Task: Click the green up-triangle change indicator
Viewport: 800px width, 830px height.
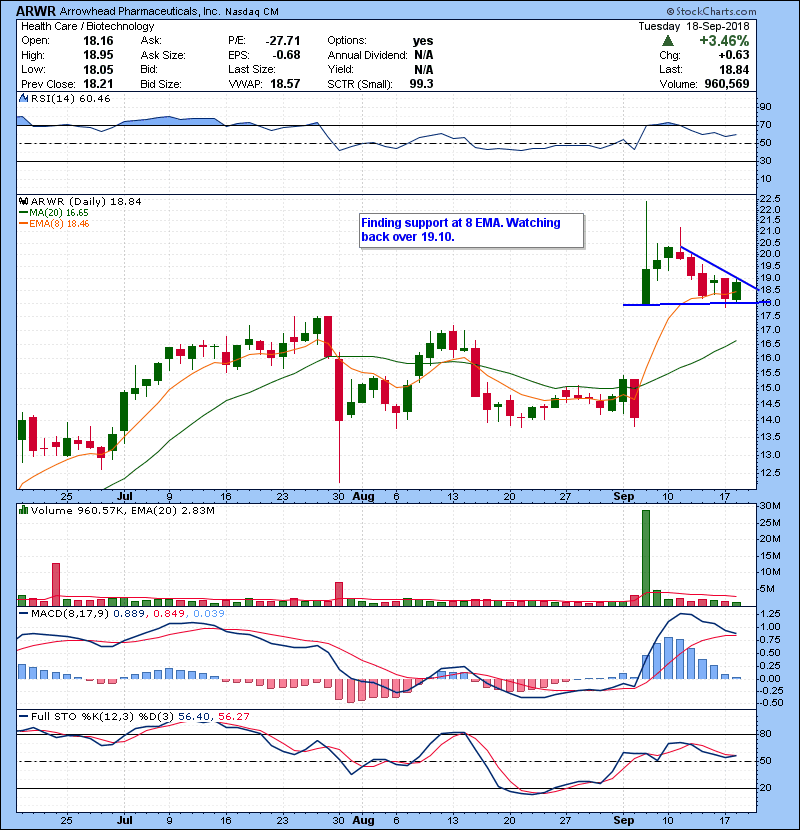Action: [668, 41]
